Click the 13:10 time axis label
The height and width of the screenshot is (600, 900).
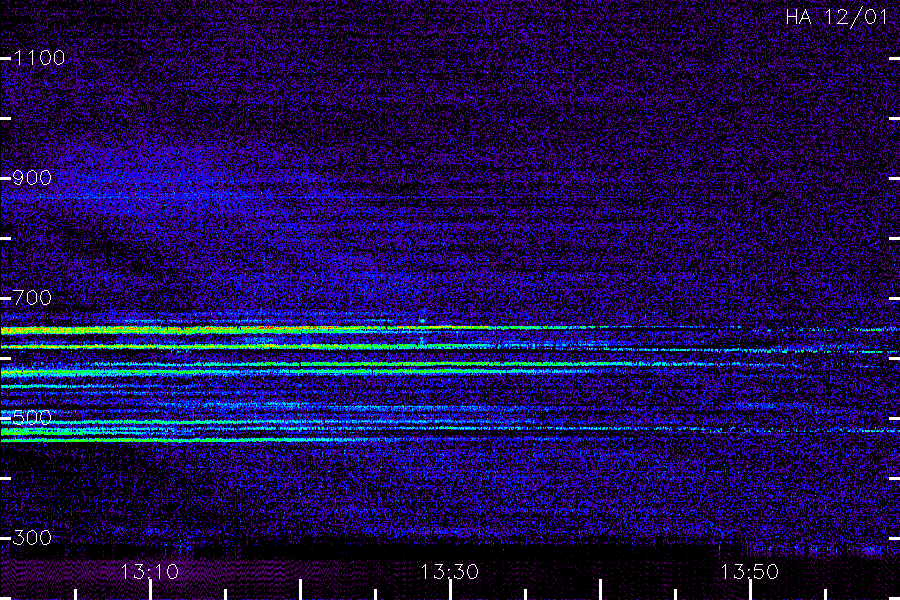pyautogui.click(x=149, y=572)
